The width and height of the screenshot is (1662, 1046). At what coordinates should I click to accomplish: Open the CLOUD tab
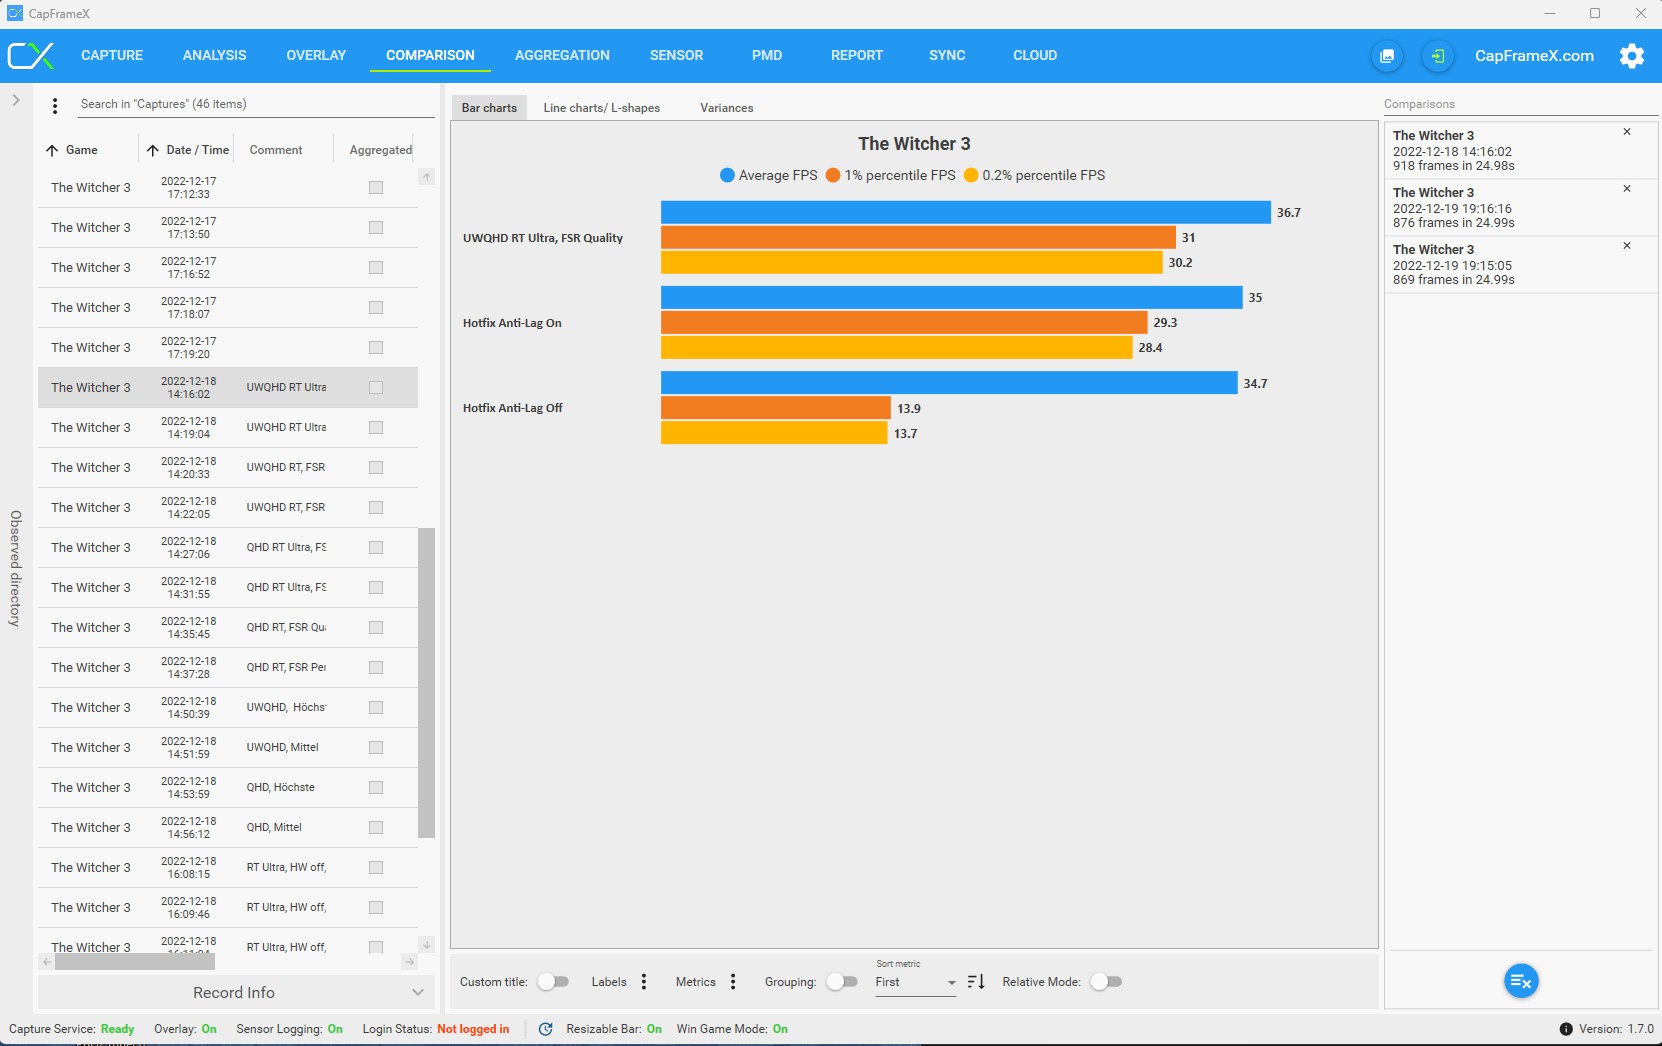pos(1035,55)
